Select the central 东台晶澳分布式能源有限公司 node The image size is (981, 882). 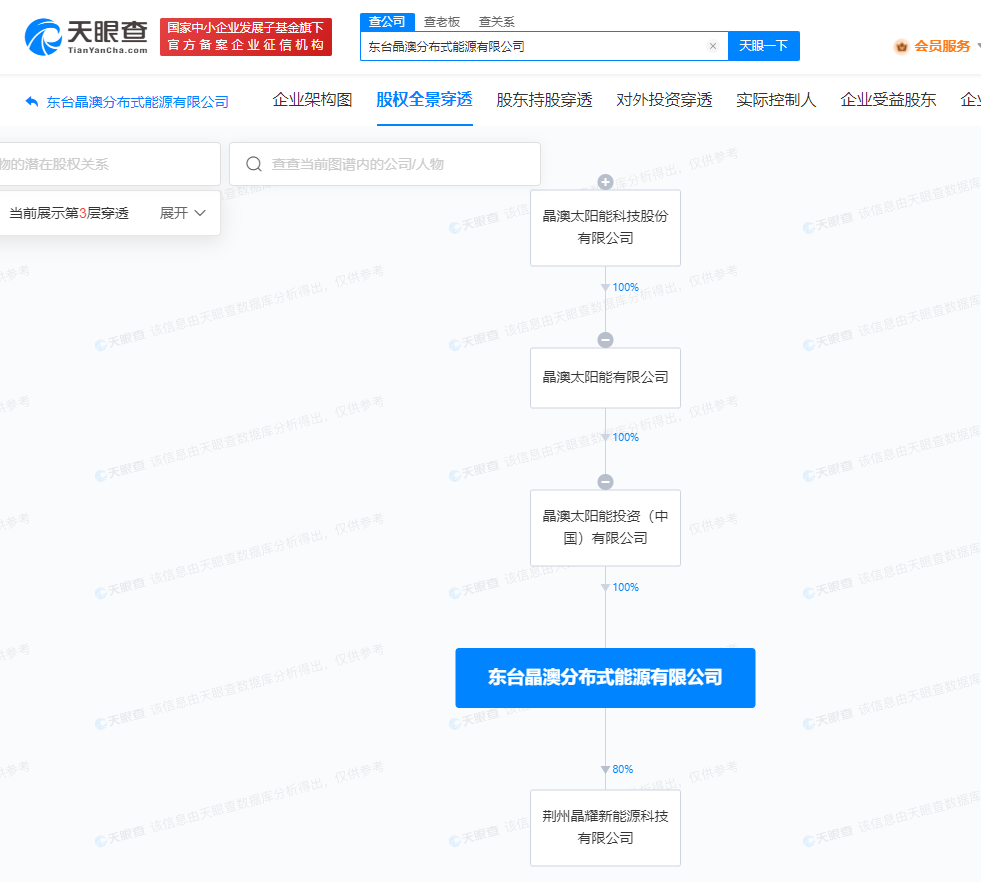[x=605, y=678]
